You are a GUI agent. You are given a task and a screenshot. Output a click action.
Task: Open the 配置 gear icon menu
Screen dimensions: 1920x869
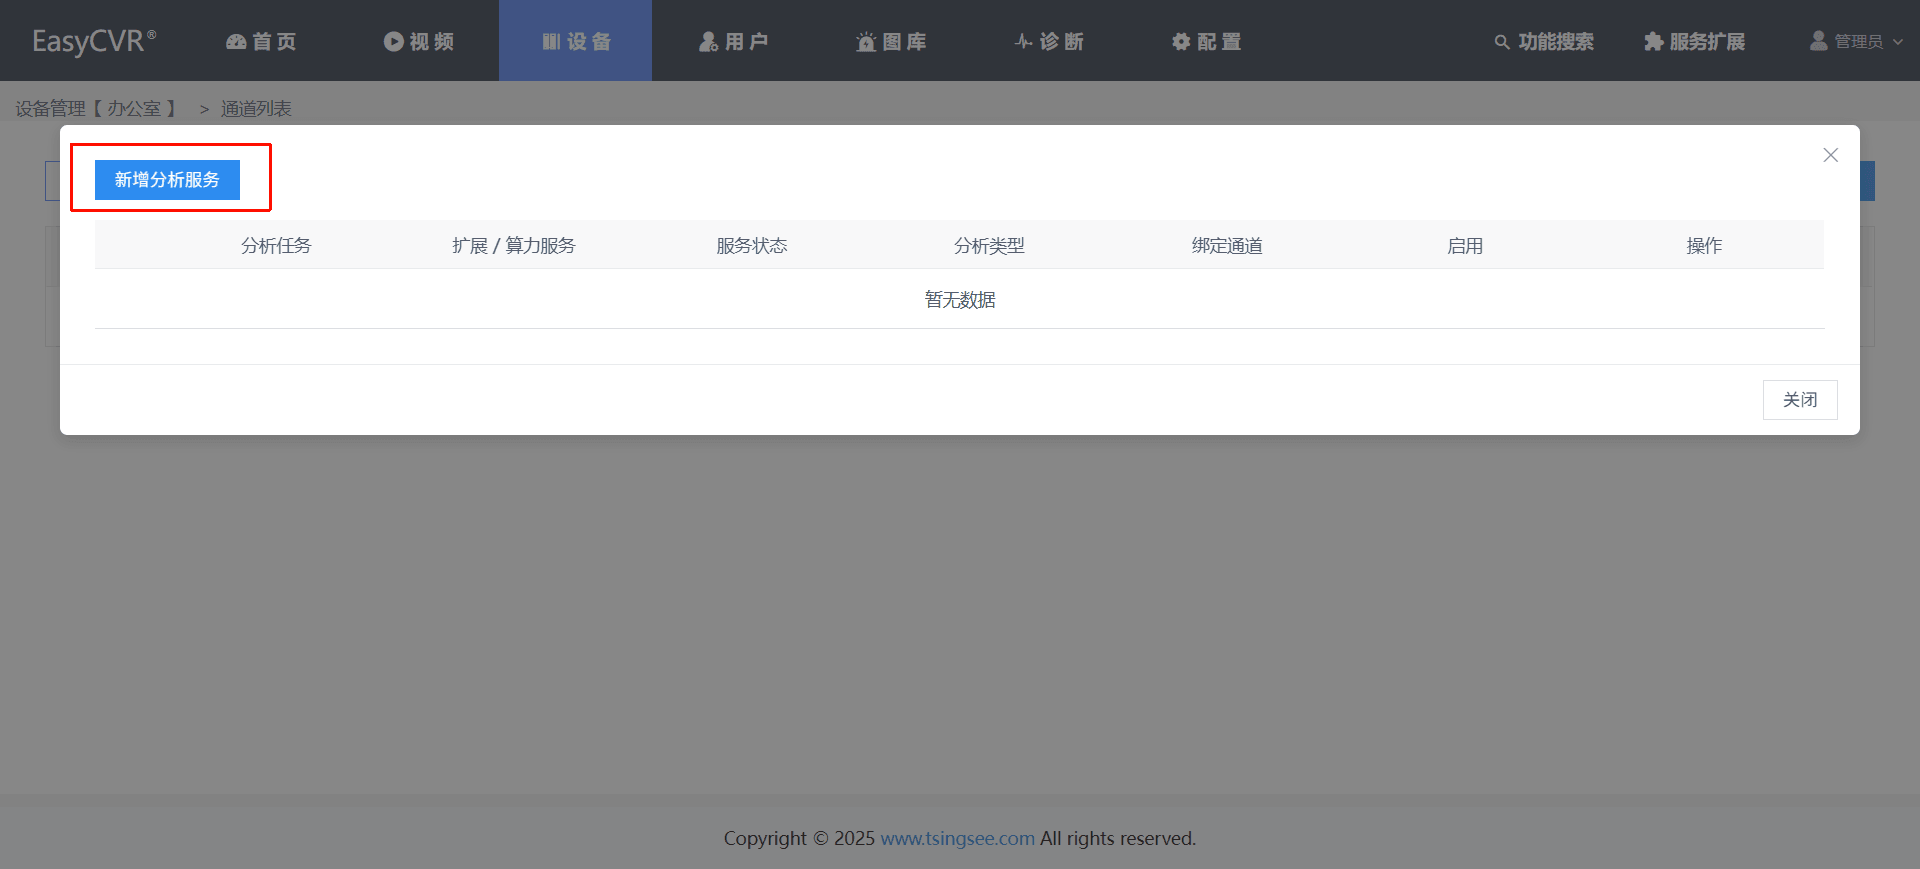coord(1207,41)
